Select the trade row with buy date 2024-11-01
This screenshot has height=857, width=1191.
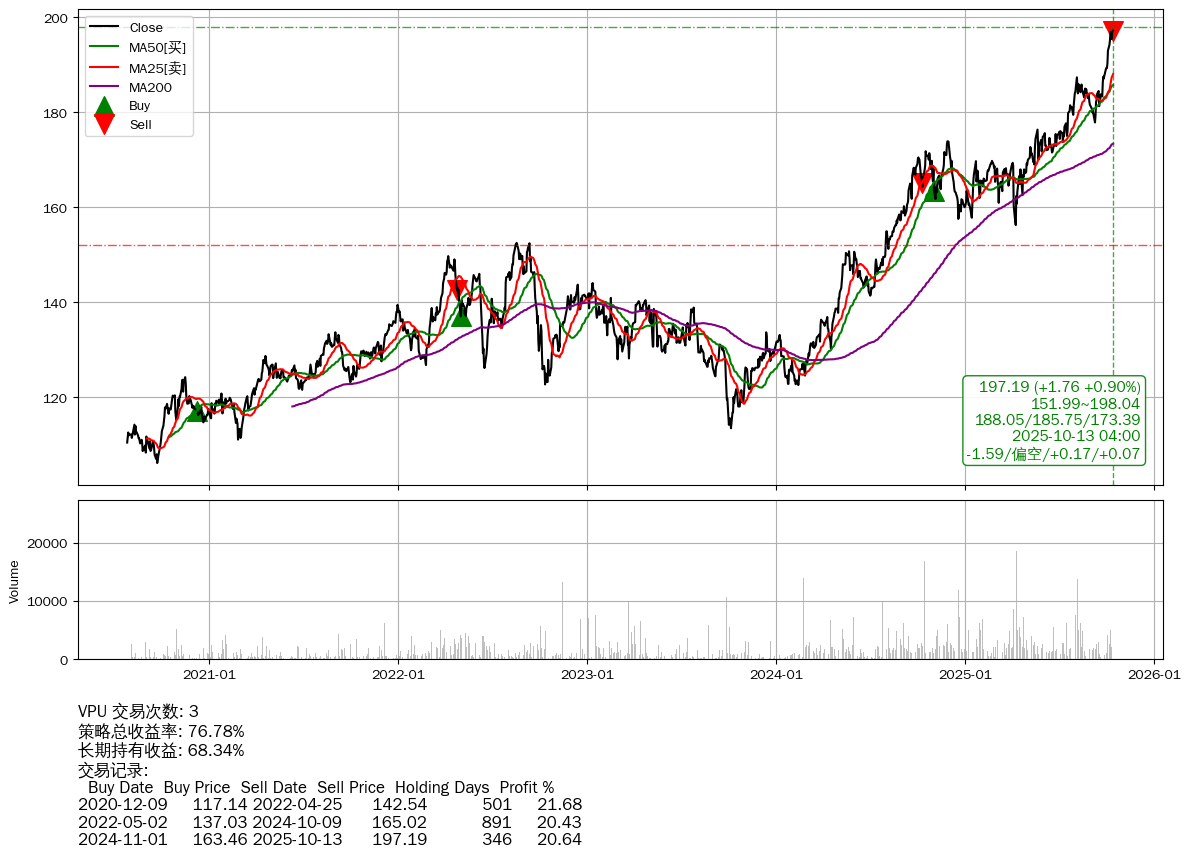click(x=330, y=839)
